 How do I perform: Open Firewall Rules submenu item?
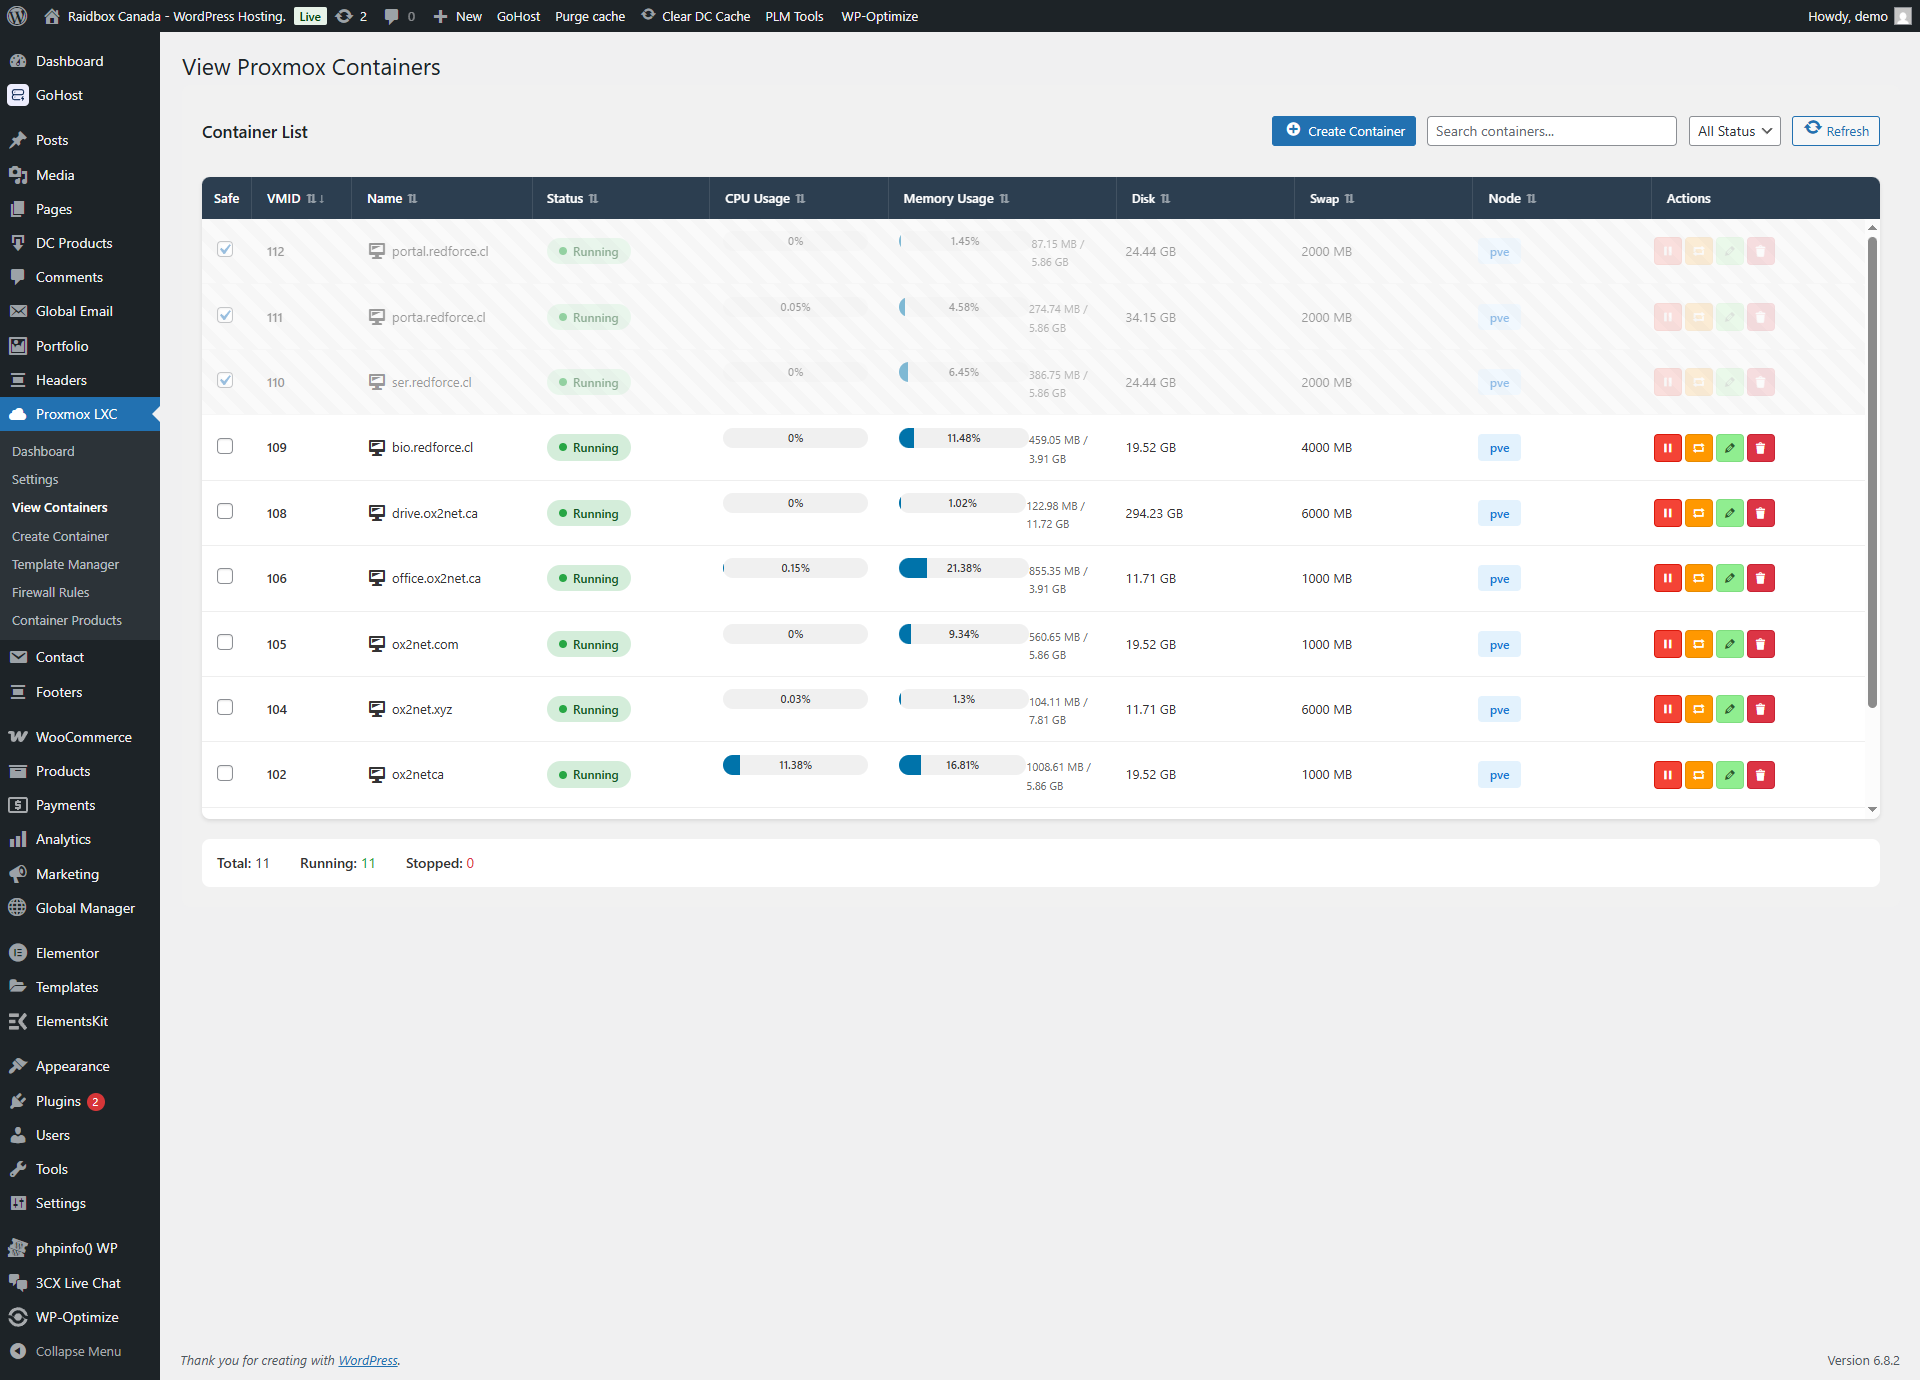(x=50, y=592)
